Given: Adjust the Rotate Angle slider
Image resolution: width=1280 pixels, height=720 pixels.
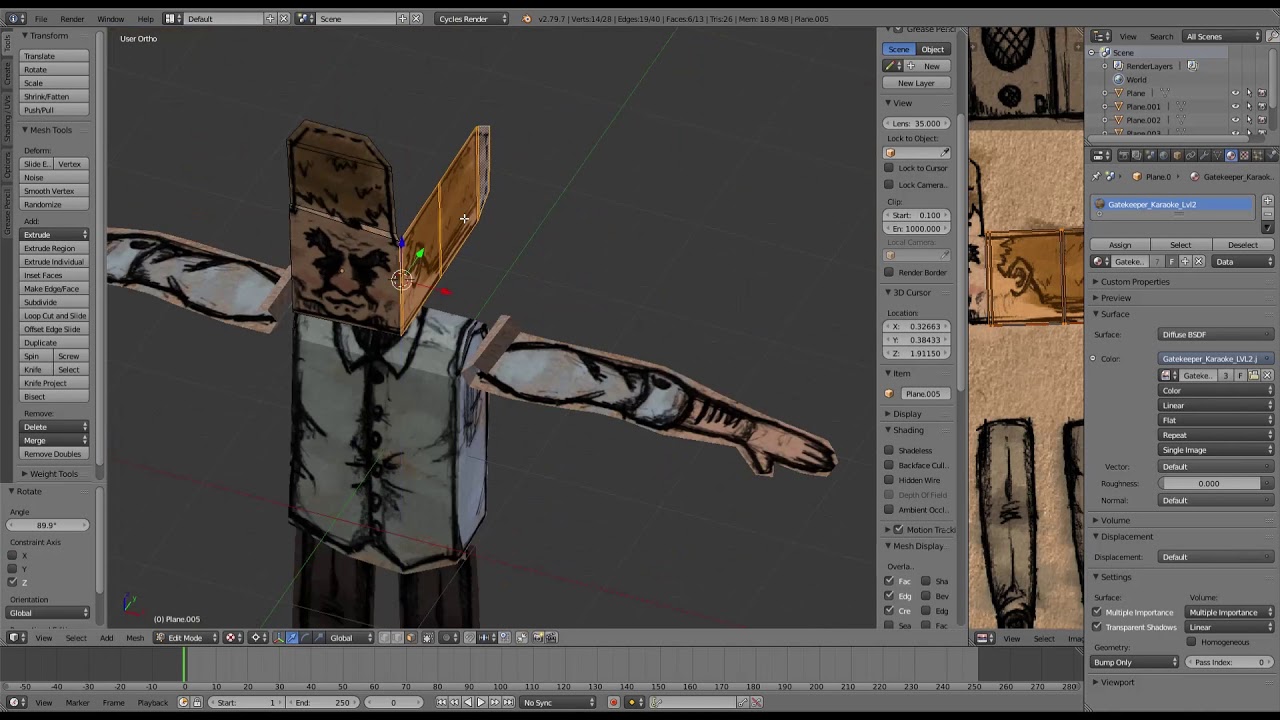Looking at the screenshot, I should coord(48,525).
